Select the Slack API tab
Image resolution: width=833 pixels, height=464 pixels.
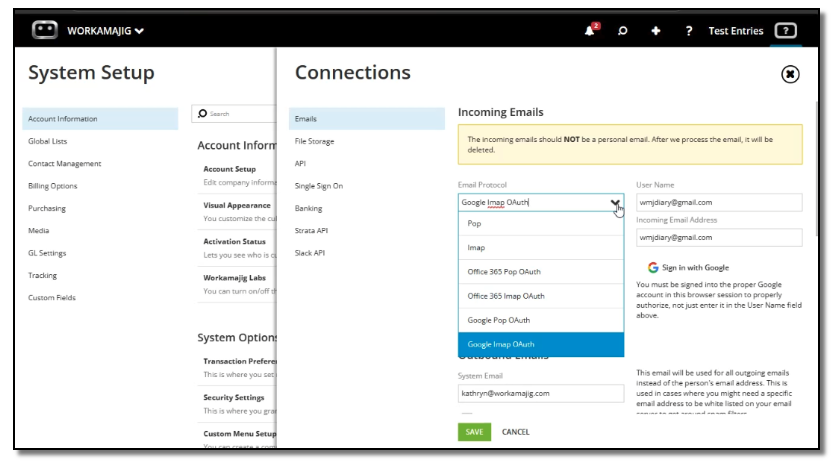point(310,252)
